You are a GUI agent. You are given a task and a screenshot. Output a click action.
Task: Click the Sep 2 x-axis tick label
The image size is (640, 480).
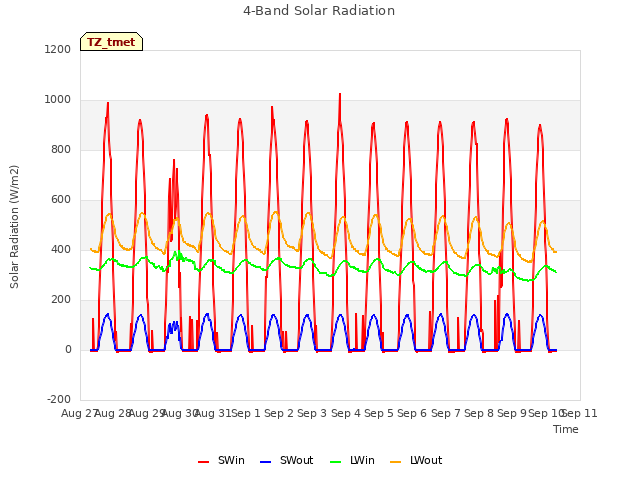click(279, 413)
